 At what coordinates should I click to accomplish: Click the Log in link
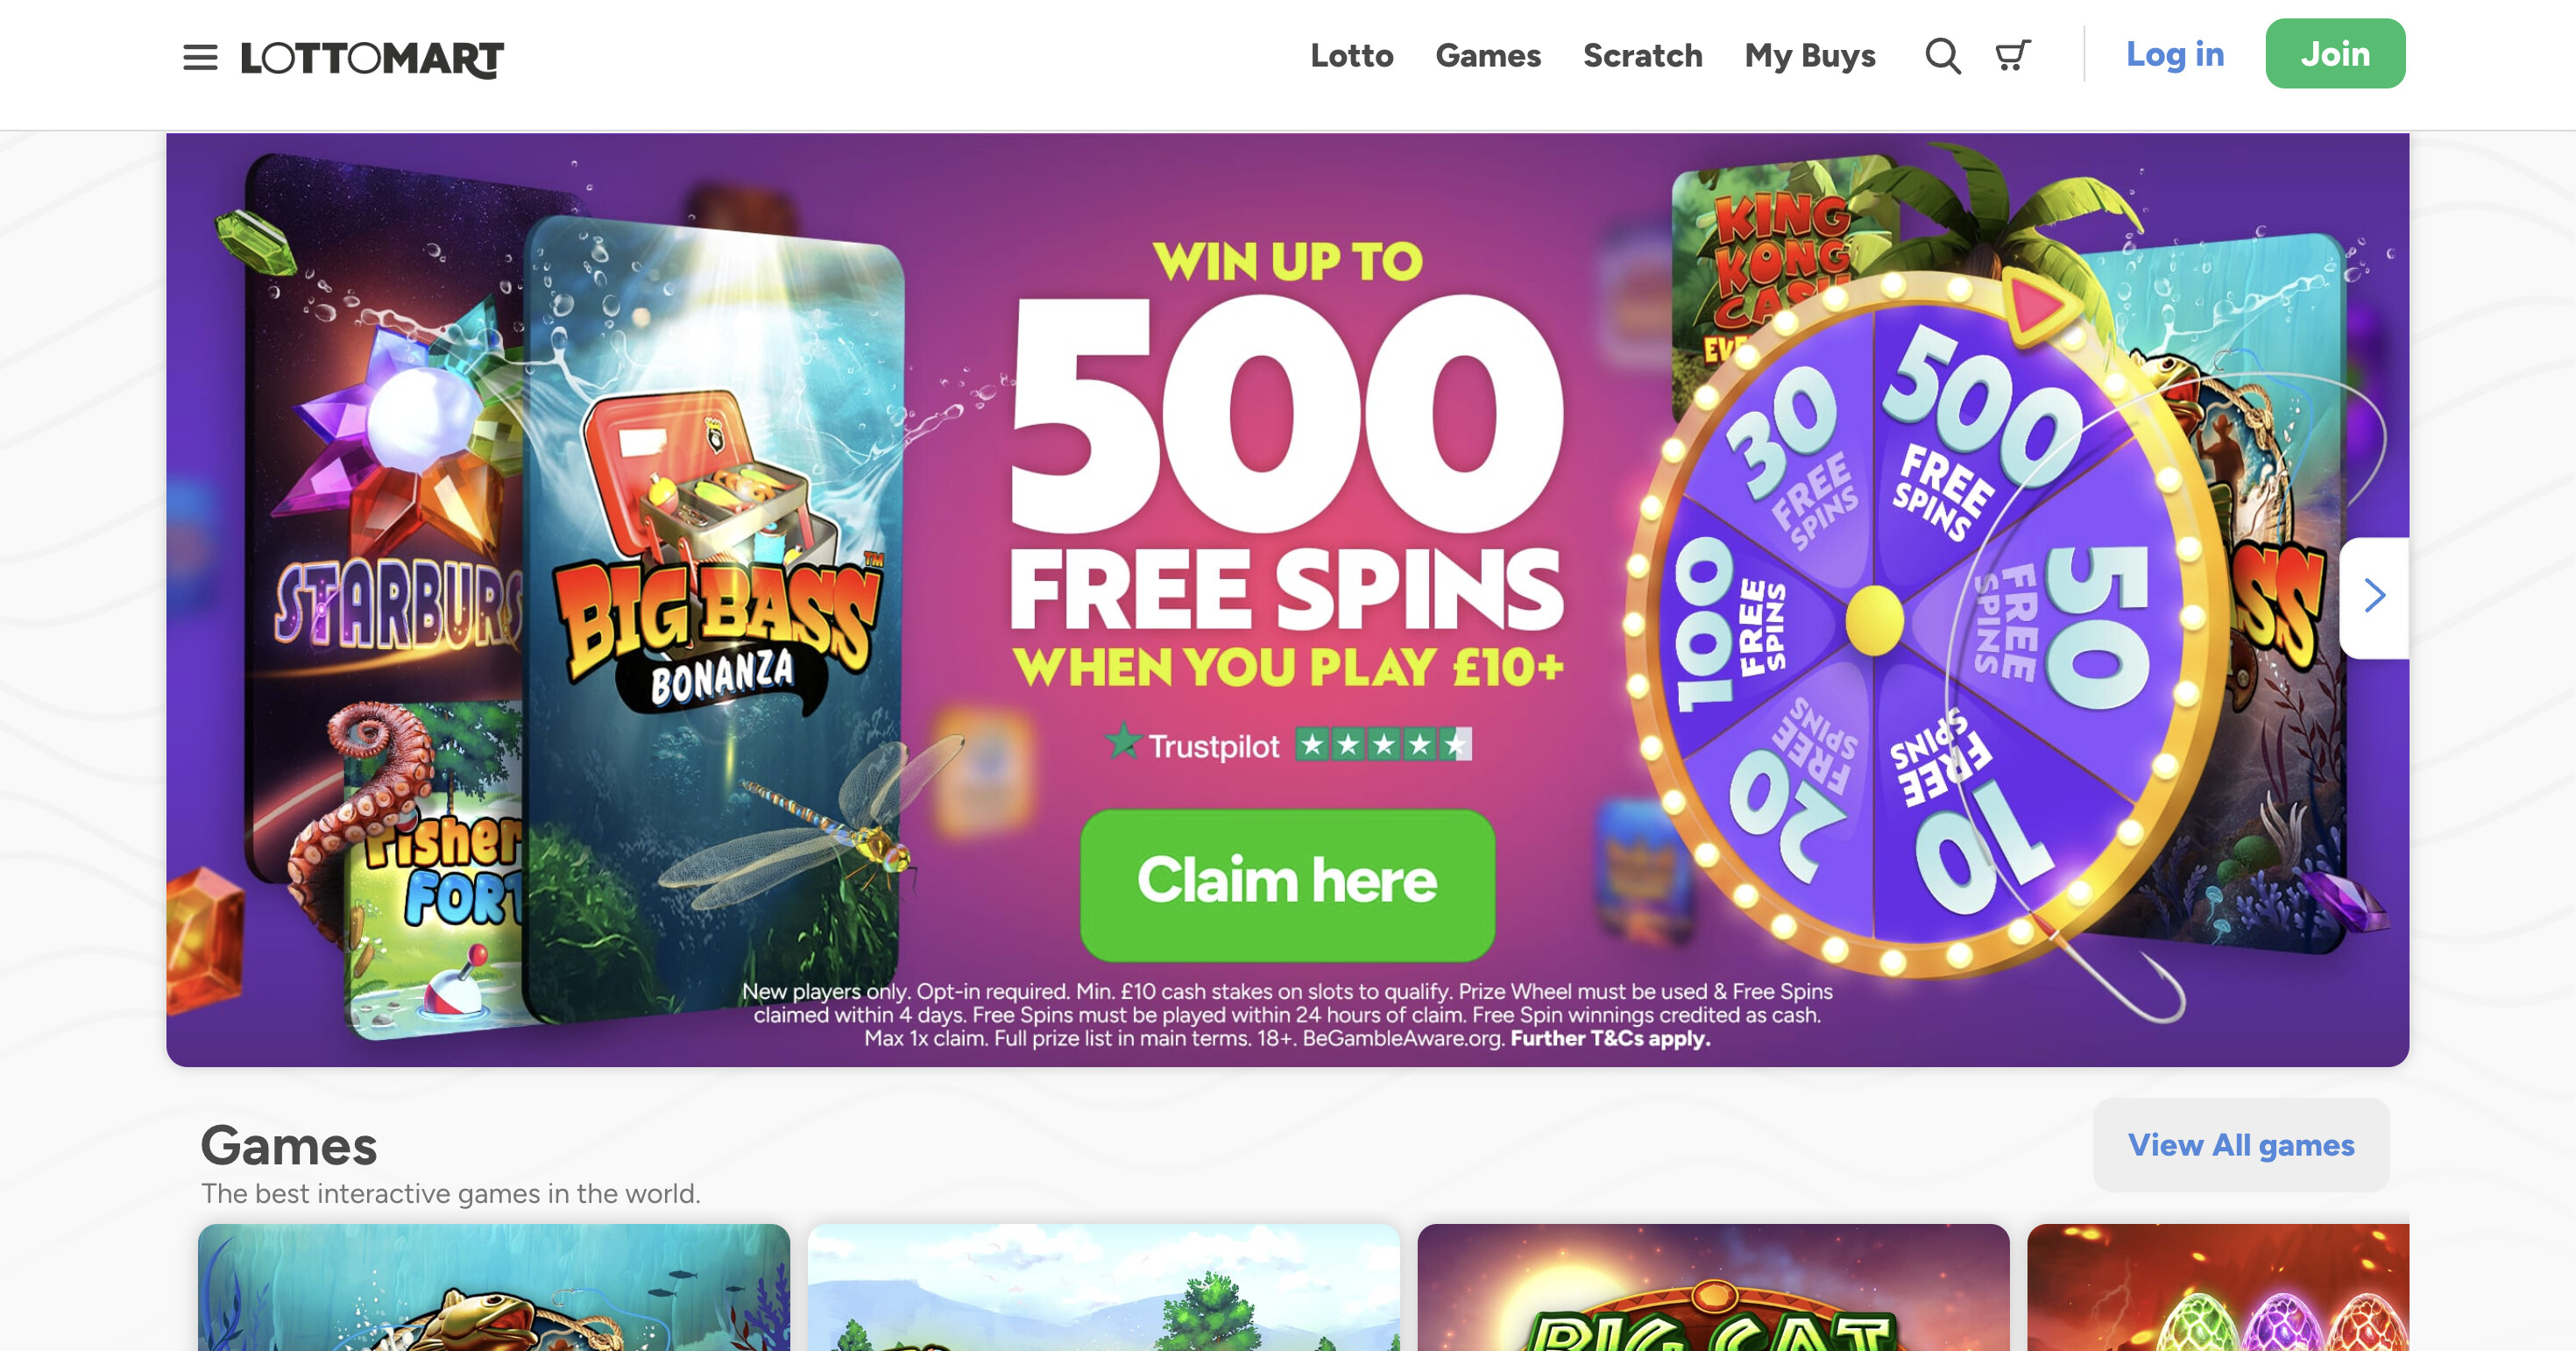2174,54
